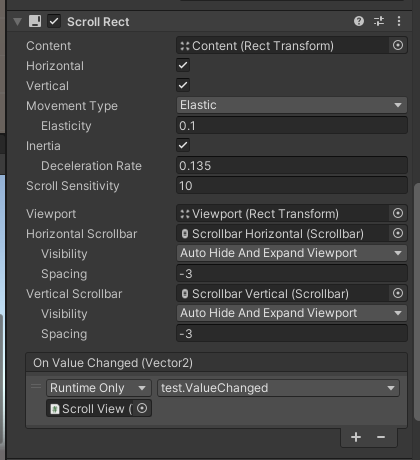This screenshot has width=420, height=460.
Task: Open Scroll Rect three-dot context menu
Action: (x=399, y=21)
